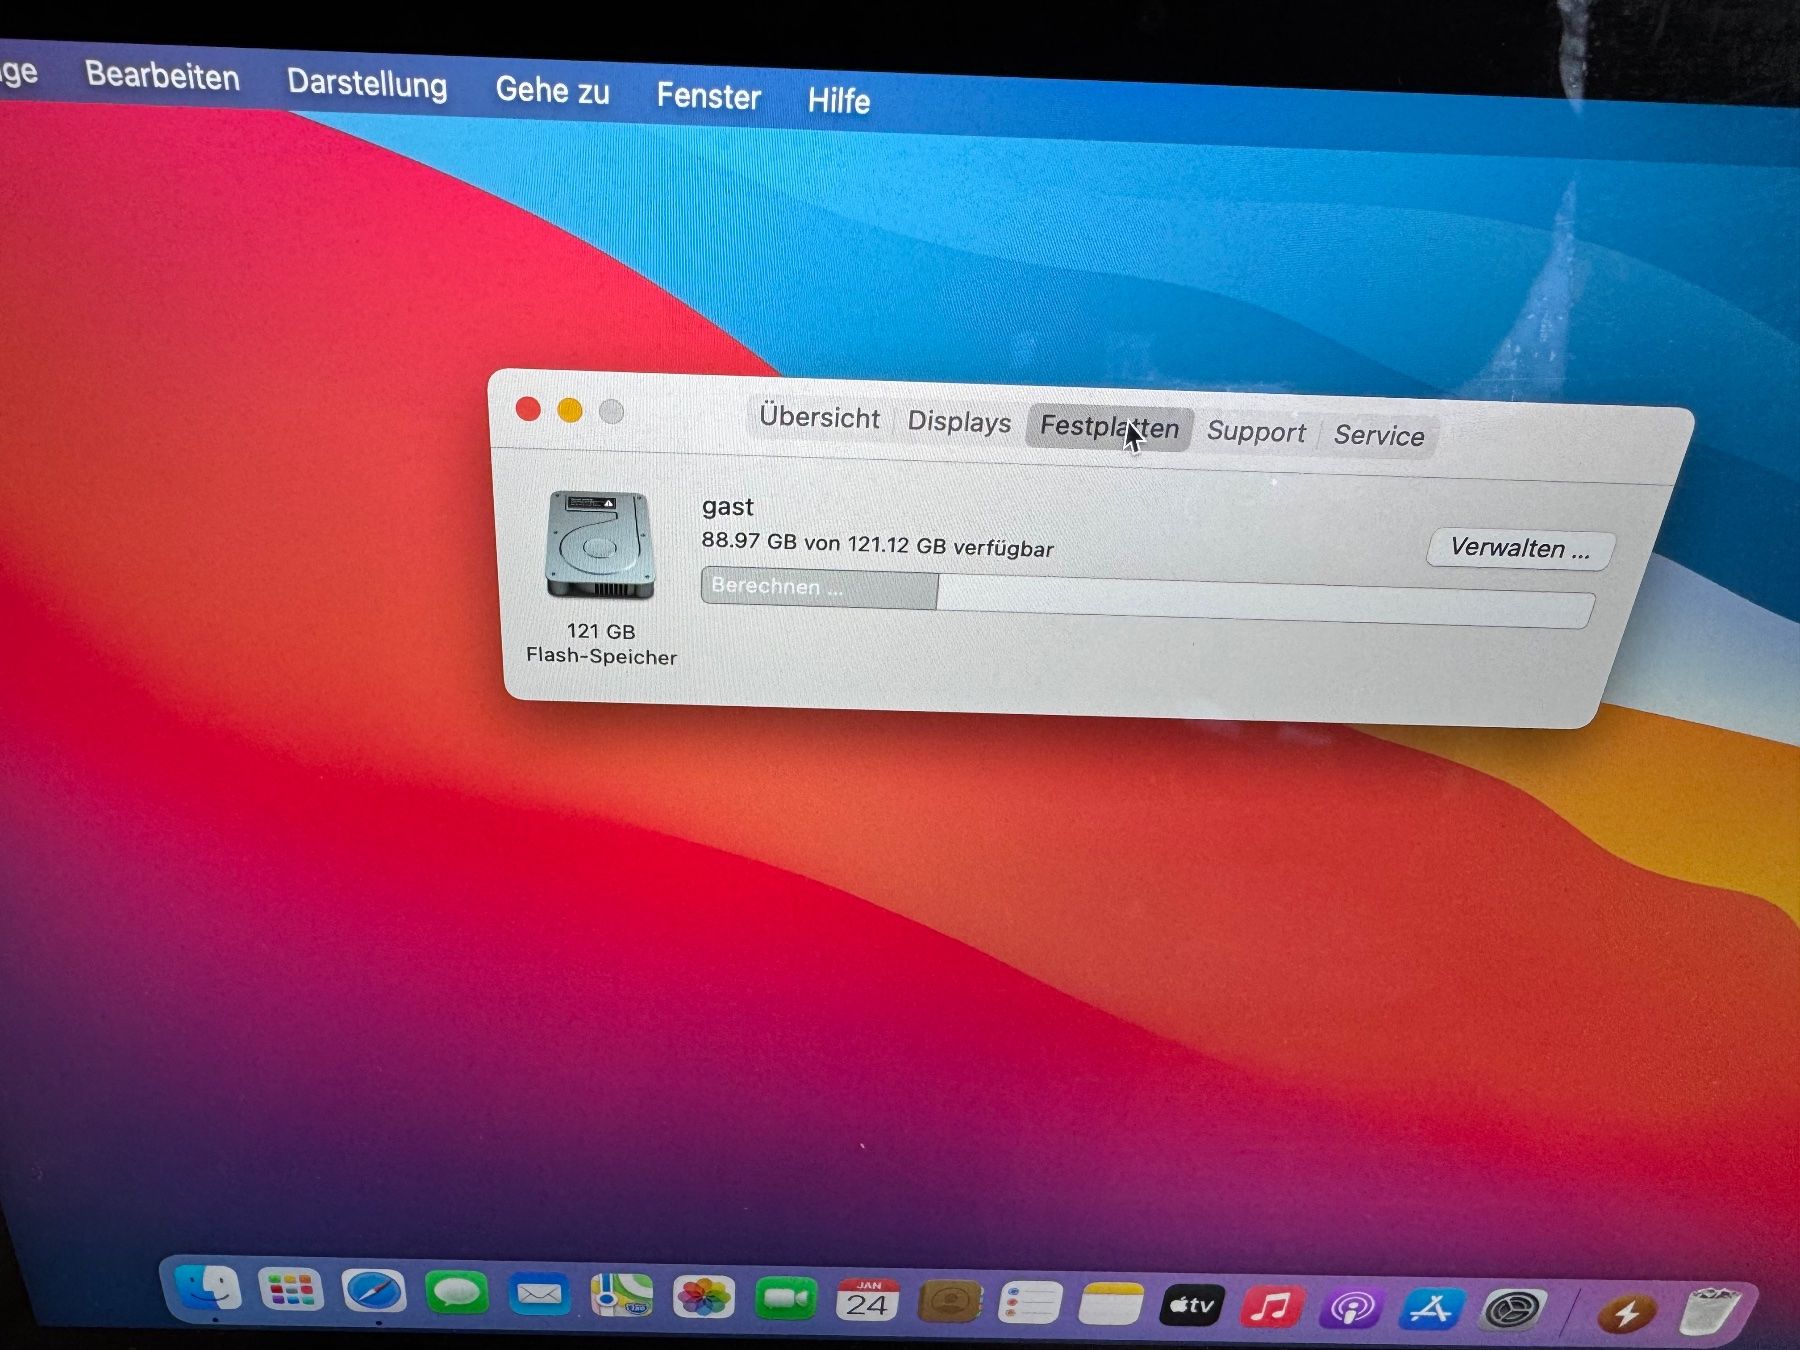
Task: Open the App Store icon
Action: click(1432, 1309)
